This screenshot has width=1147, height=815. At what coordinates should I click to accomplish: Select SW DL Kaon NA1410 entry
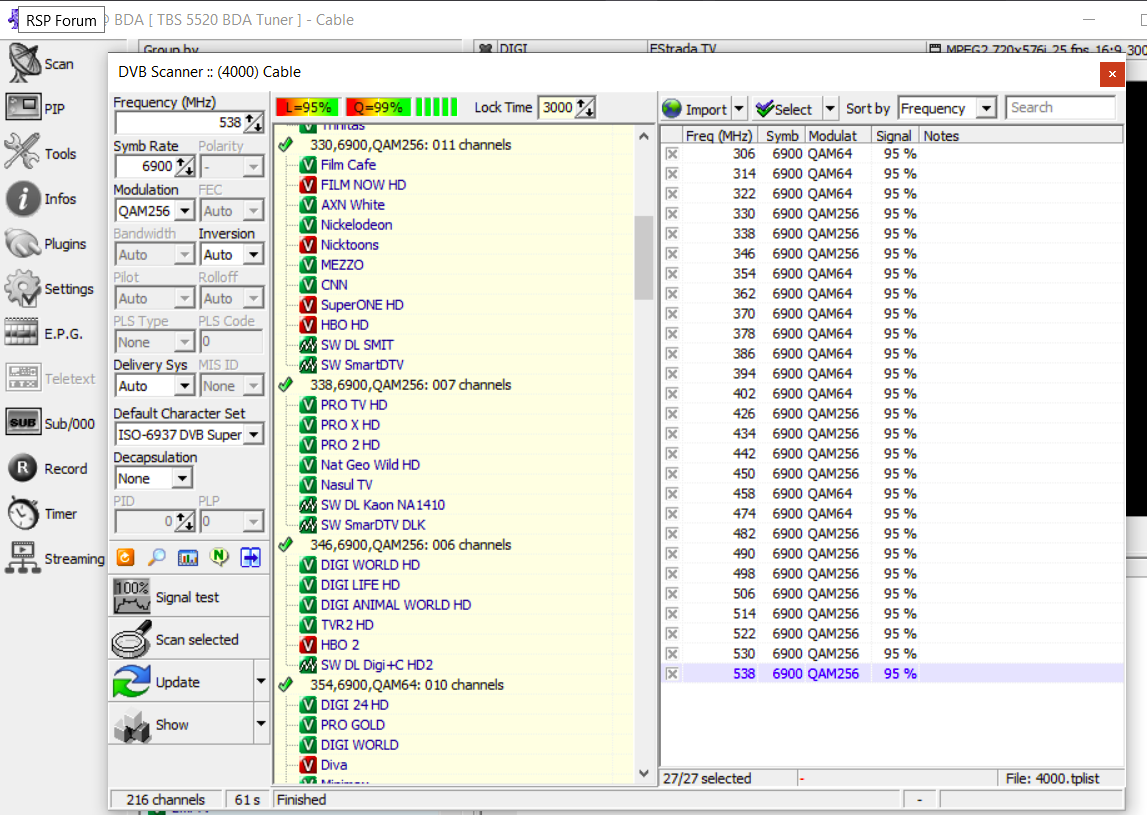[x=383, y=505]
